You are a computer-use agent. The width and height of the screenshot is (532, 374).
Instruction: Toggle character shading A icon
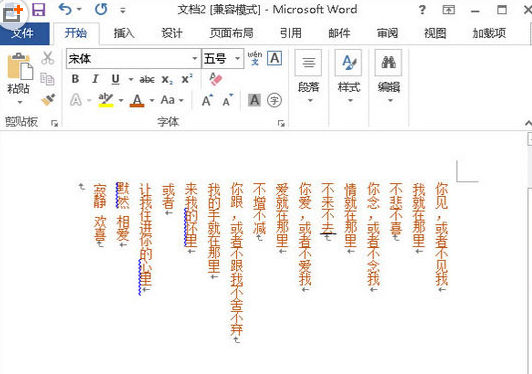point(254,100)
